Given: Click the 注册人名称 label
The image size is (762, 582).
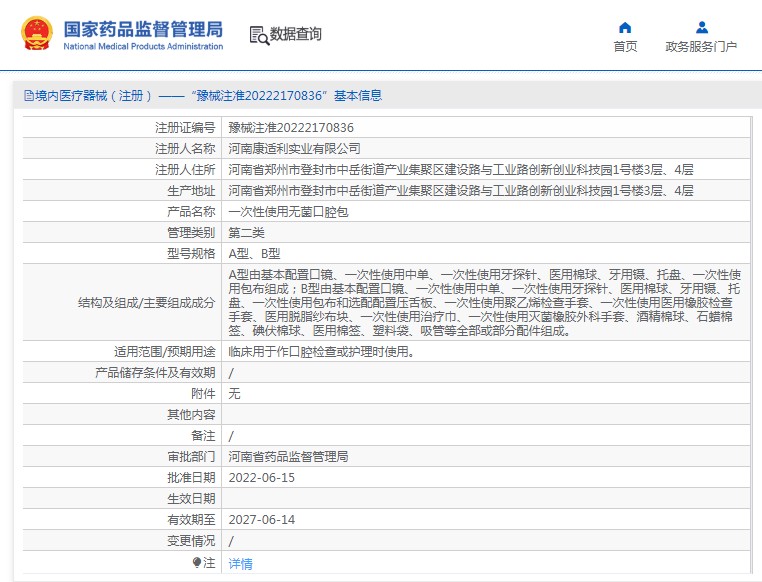Looking at the screenshot, I should (x=185, y=149).
